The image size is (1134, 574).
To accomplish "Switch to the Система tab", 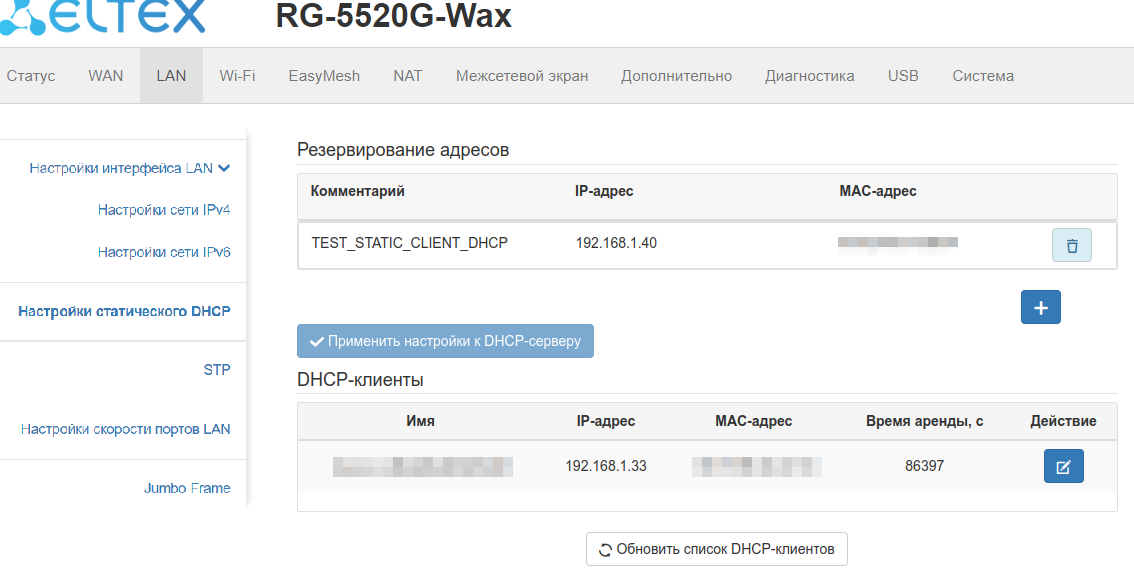I will click(983, 76).
